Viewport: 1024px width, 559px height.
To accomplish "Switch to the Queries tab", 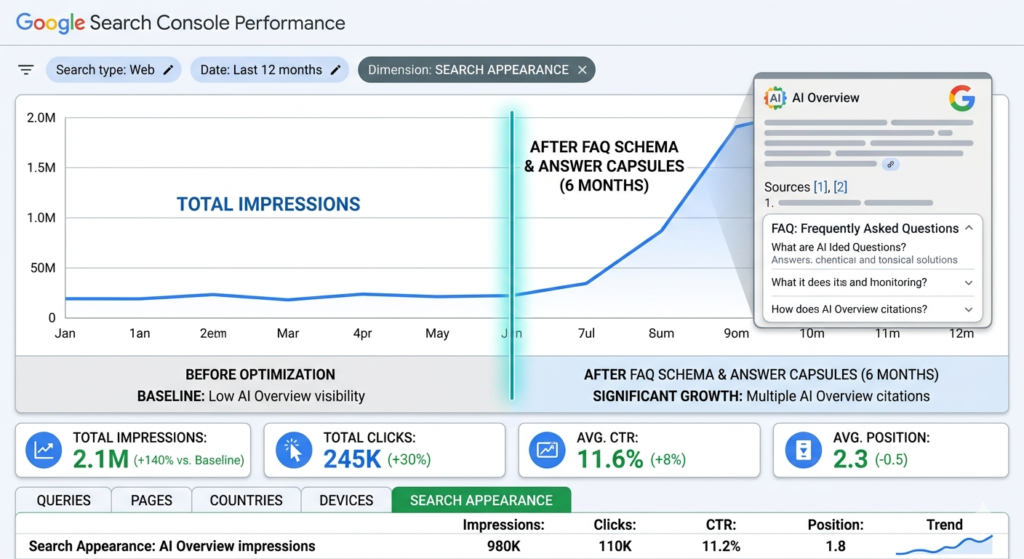I will click(63, 500).
